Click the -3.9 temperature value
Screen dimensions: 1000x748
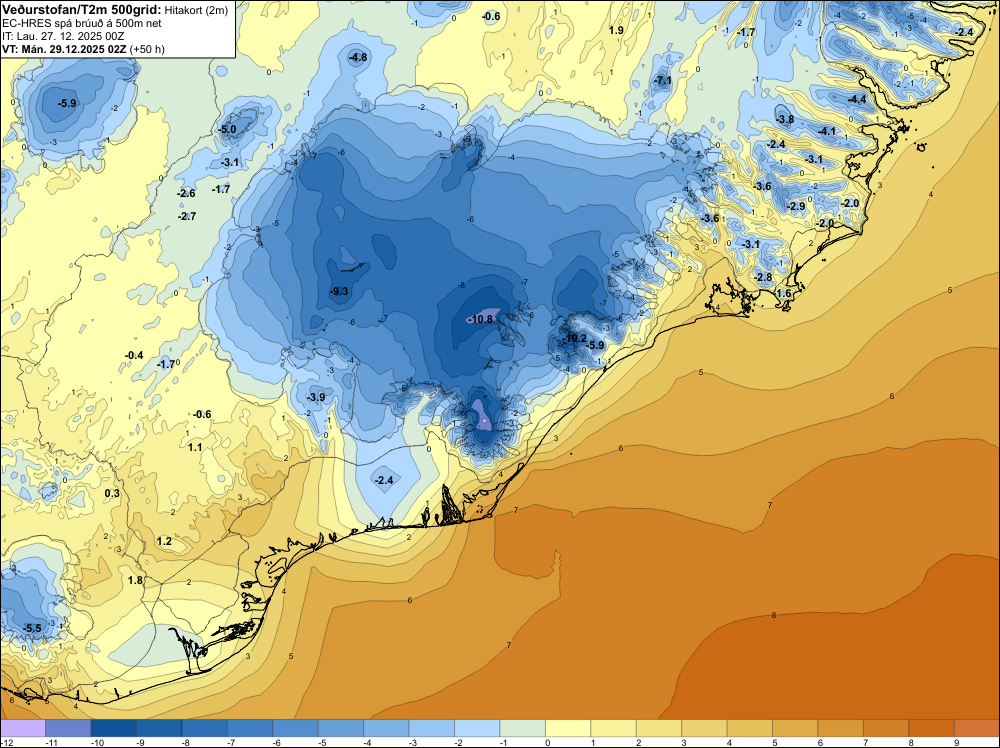pyautogui.click(x=316, y=397)
